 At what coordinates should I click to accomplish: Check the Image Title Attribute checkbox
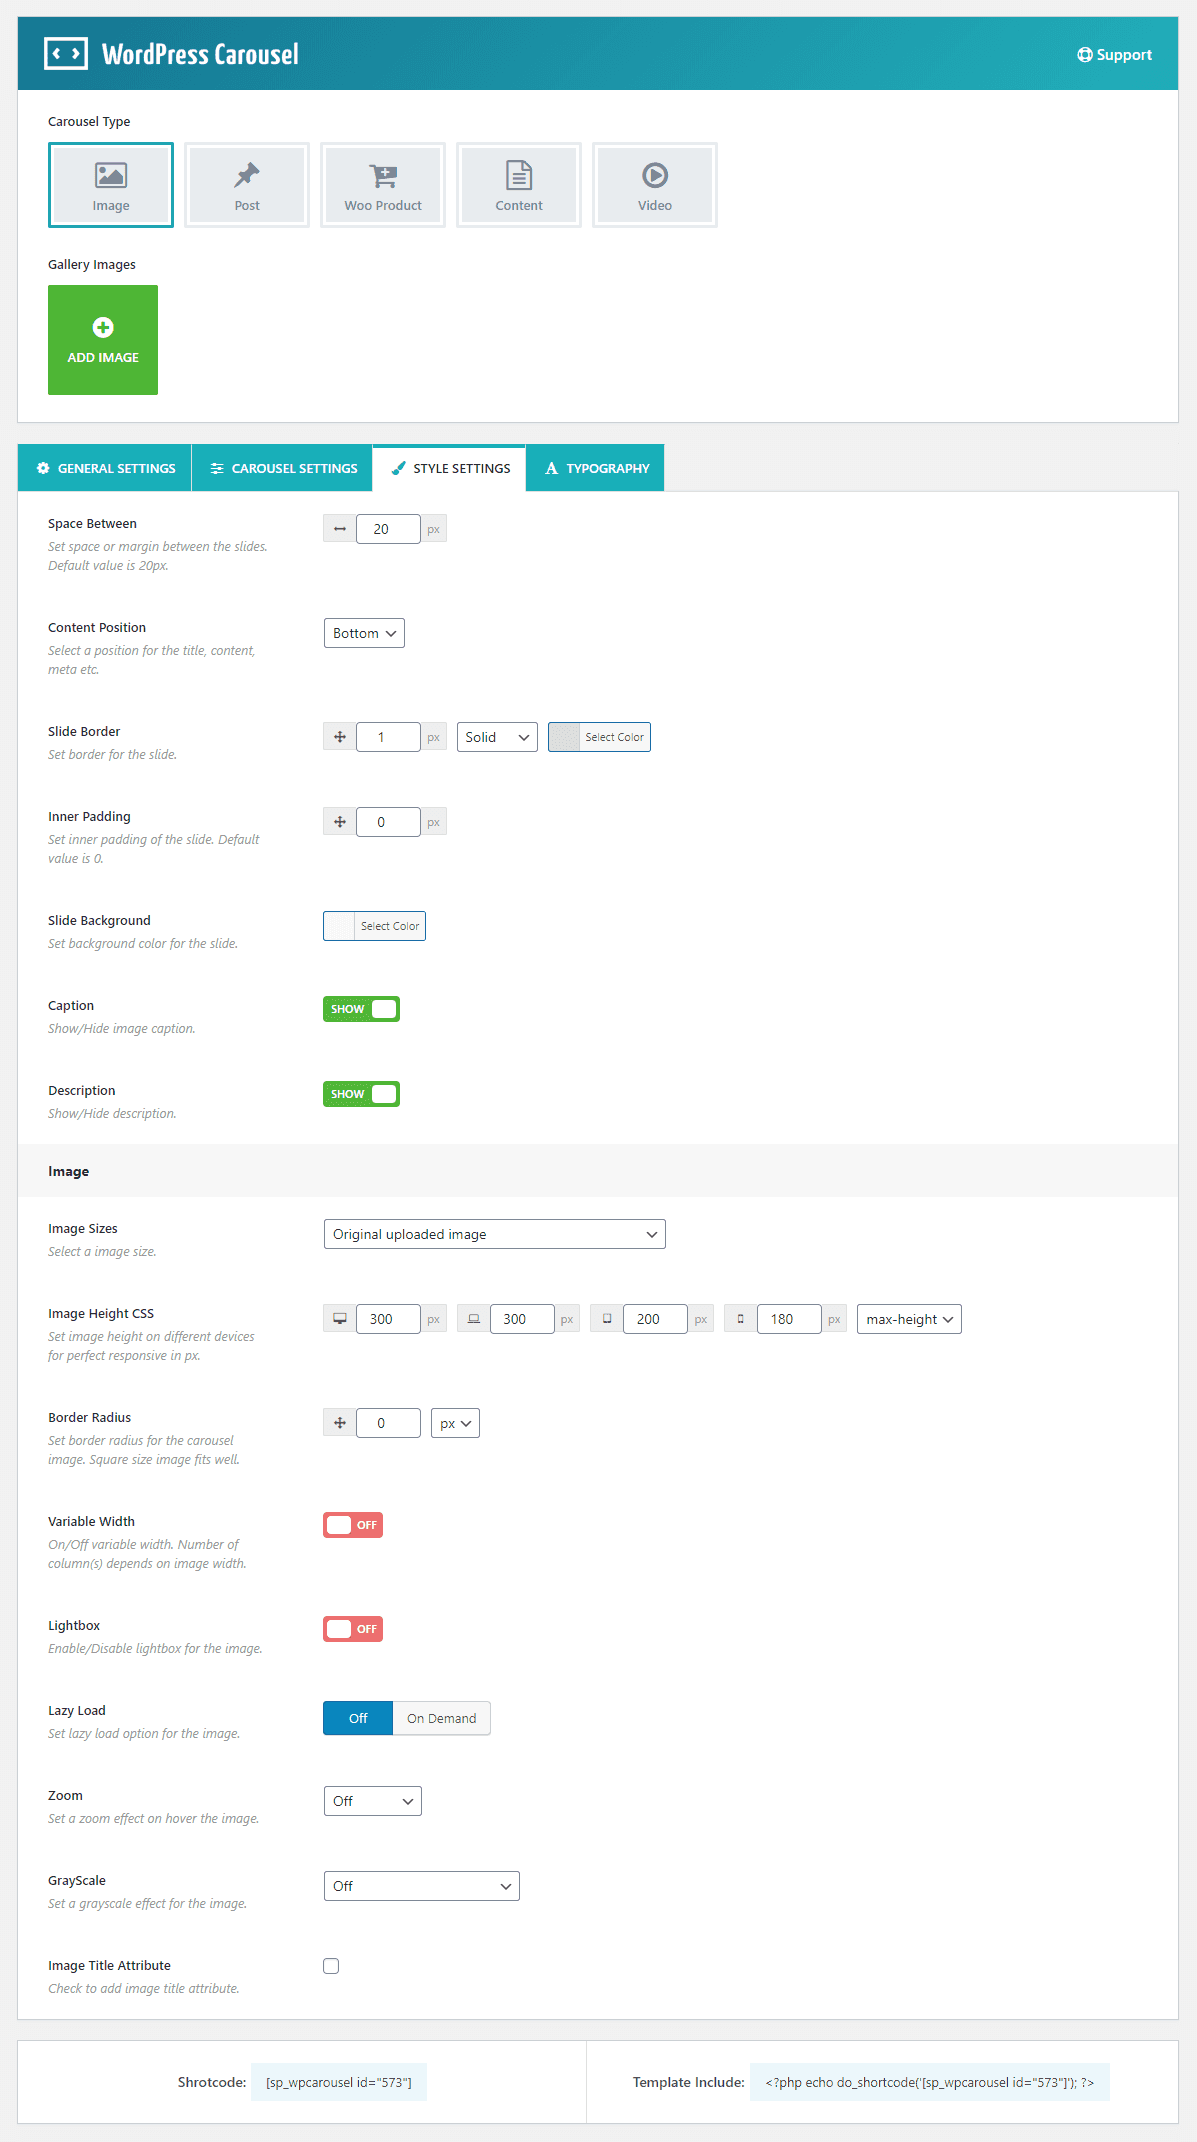[x=331, y=1966]
